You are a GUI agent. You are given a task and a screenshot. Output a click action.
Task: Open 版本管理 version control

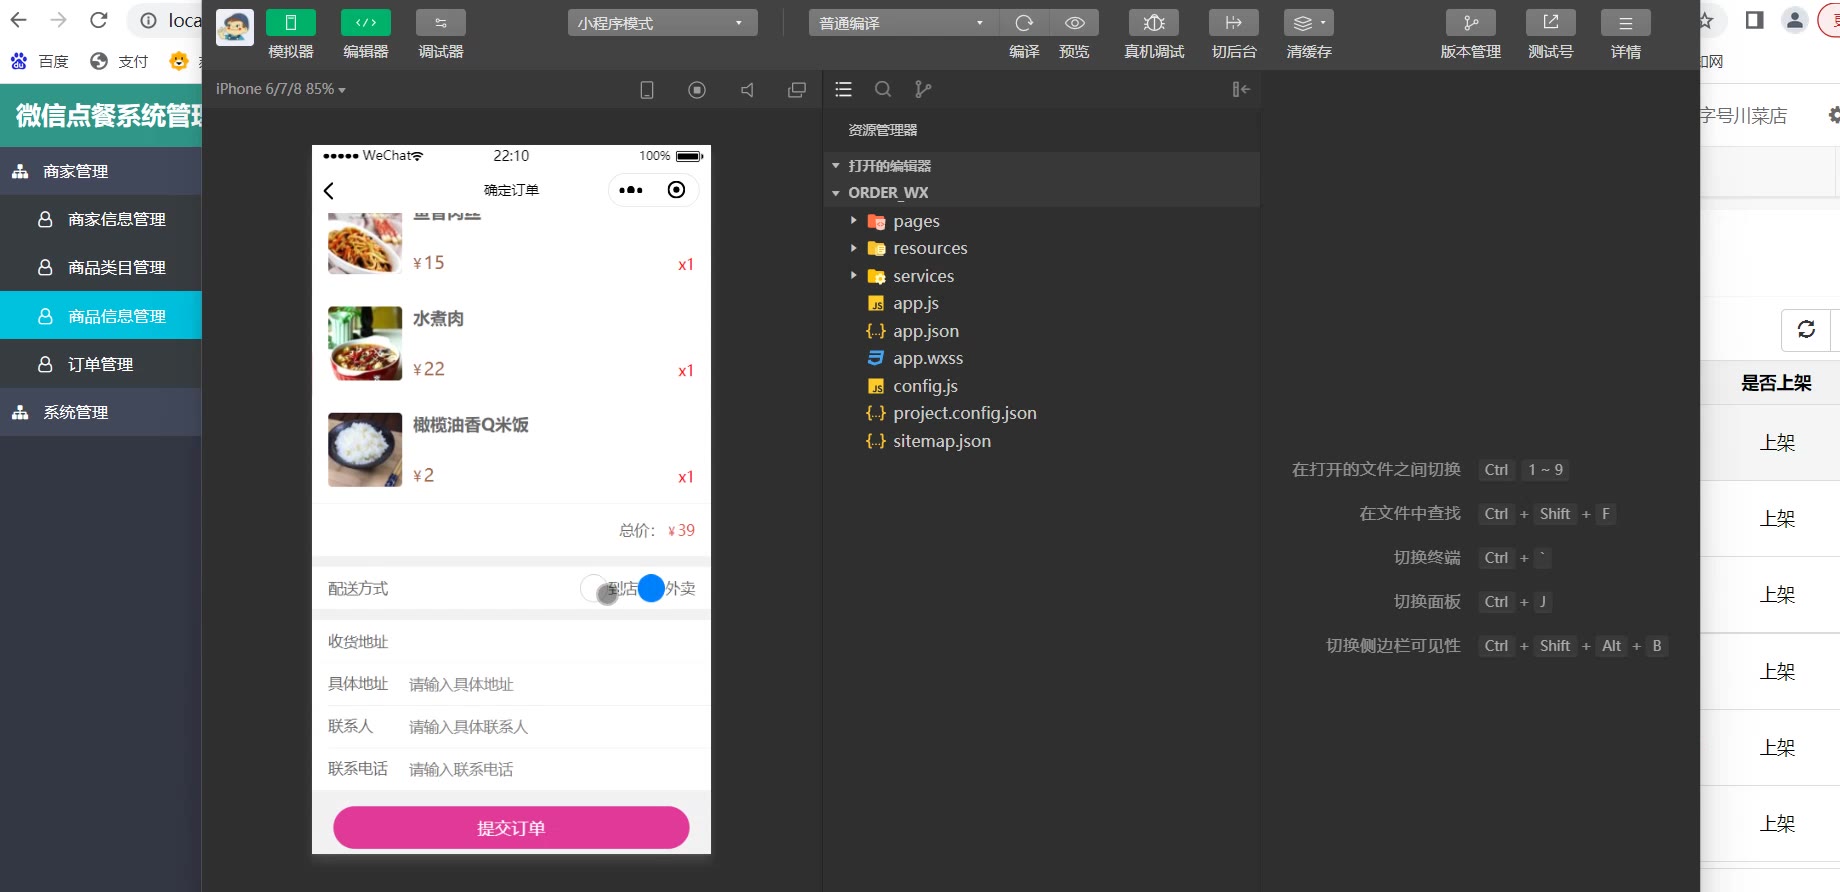1470,23
